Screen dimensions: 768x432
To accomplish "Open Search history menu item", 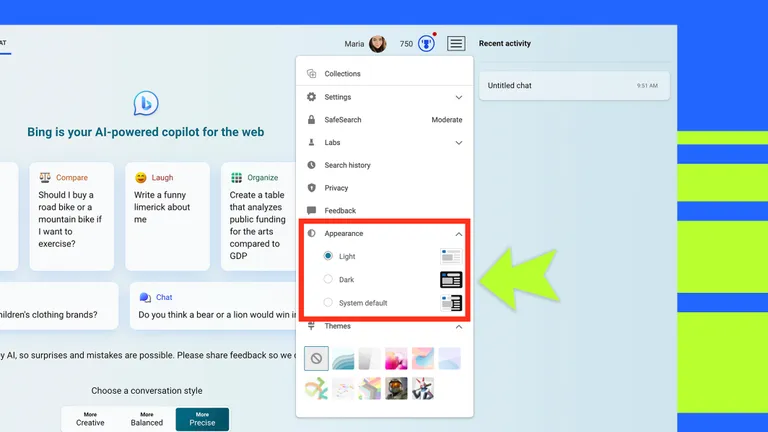I will [x=384, y=165].
